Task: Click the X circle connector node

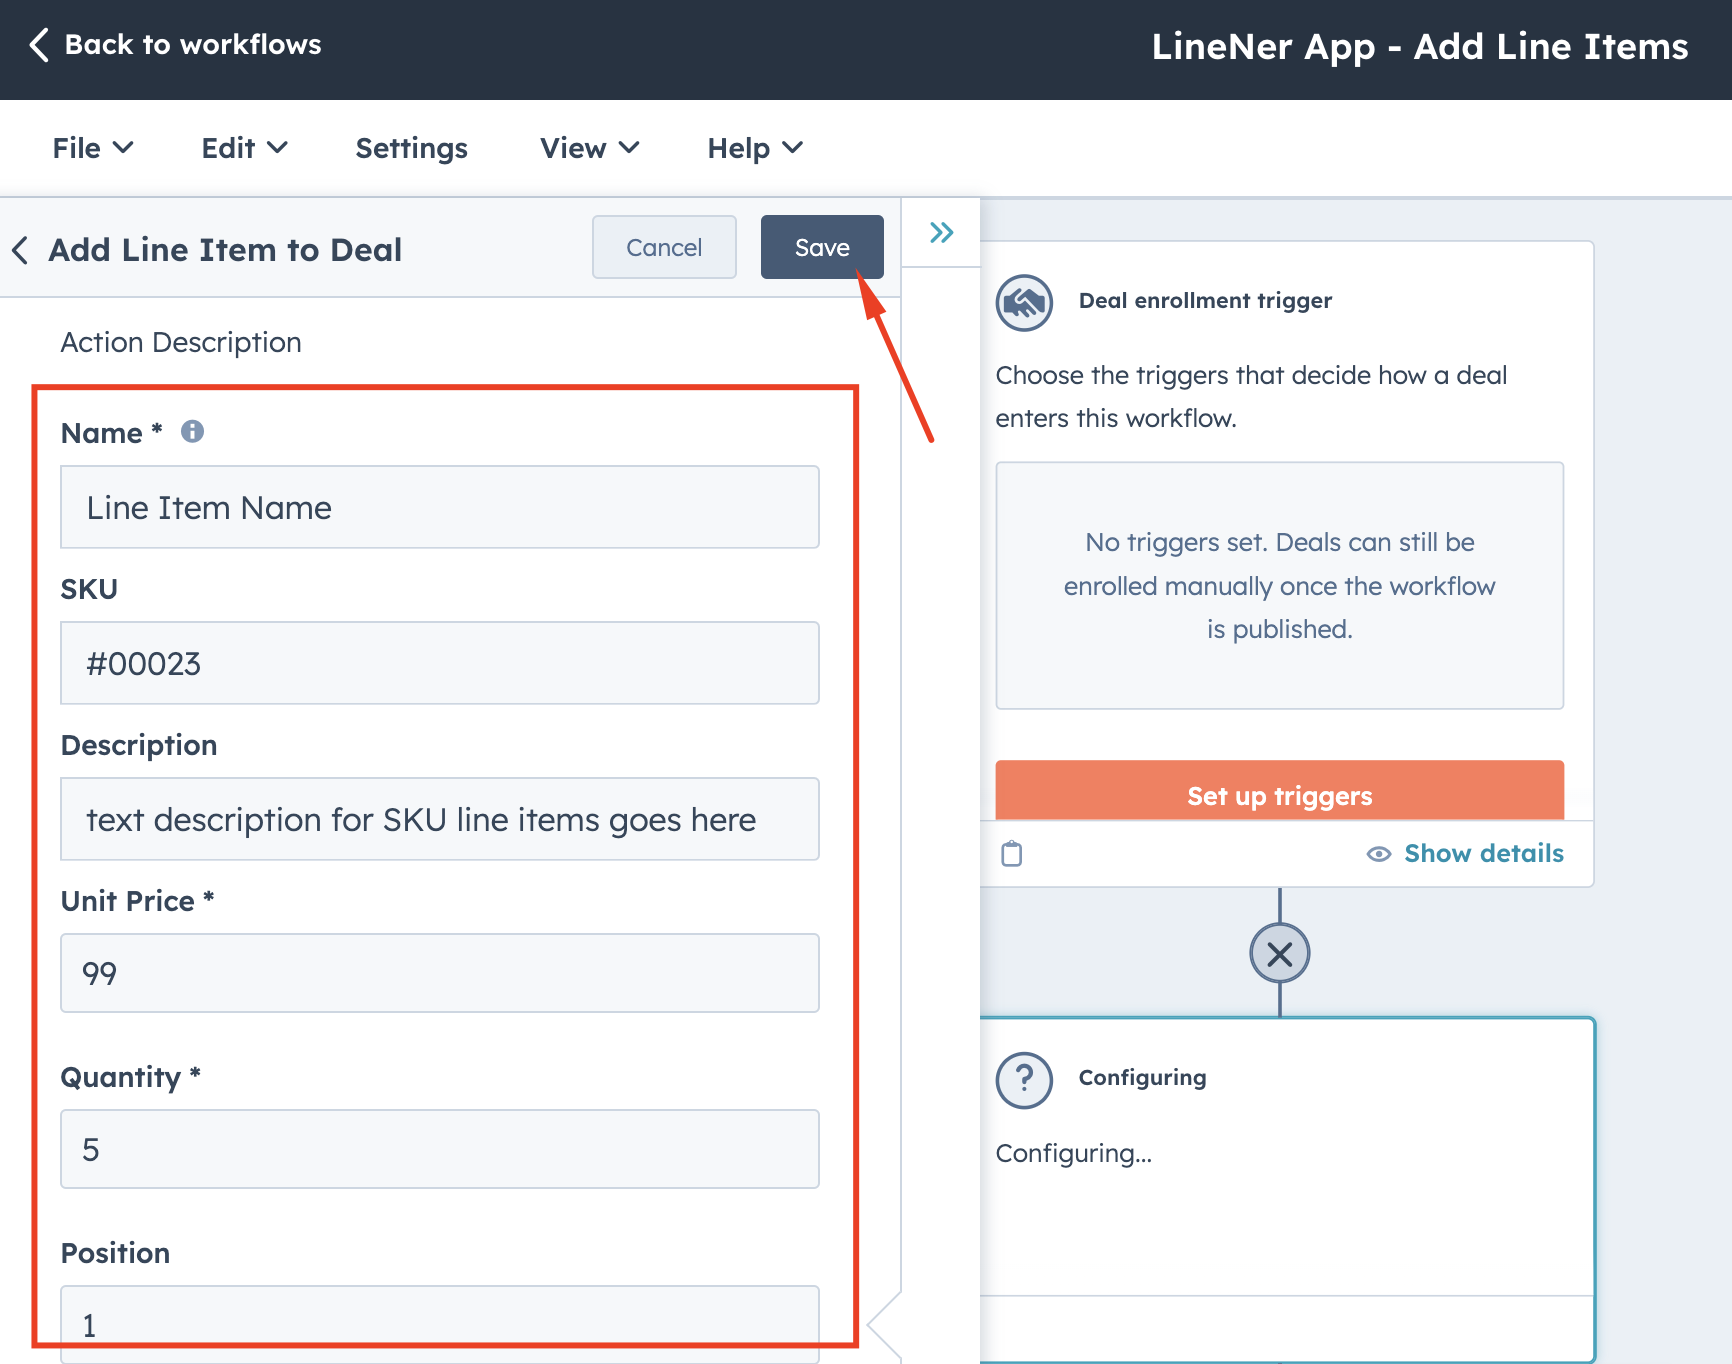Action: coord(1279,953)
